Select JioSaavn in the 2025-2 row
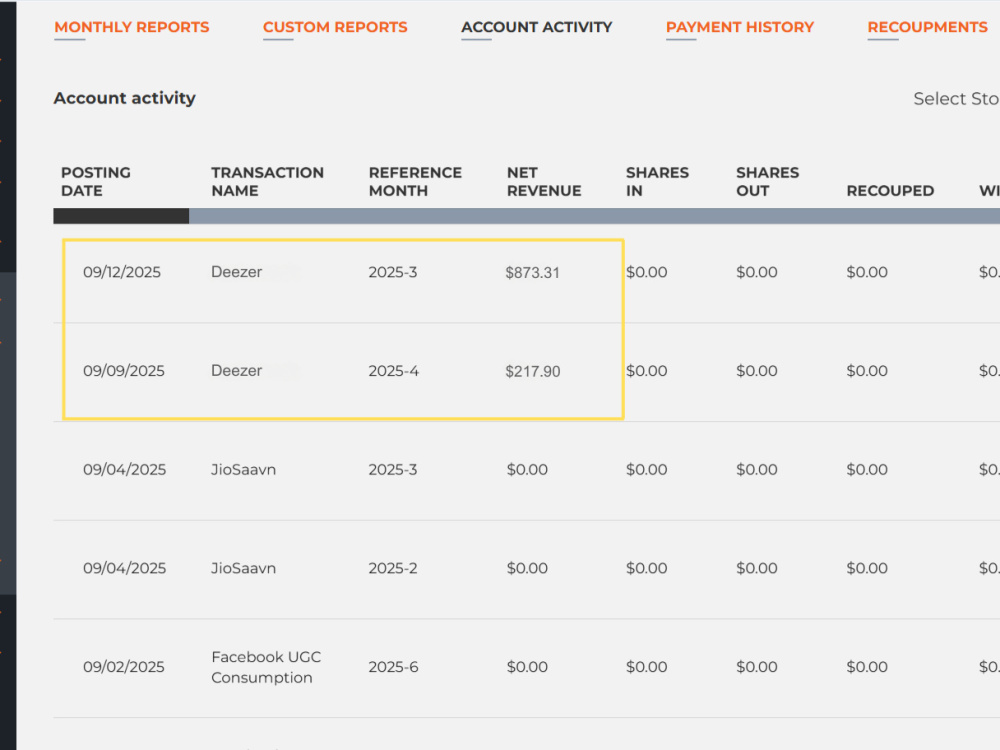Image resolution: width=1000 pixels, height=750 pixels. pyautogui.click(x=244, y=568)
